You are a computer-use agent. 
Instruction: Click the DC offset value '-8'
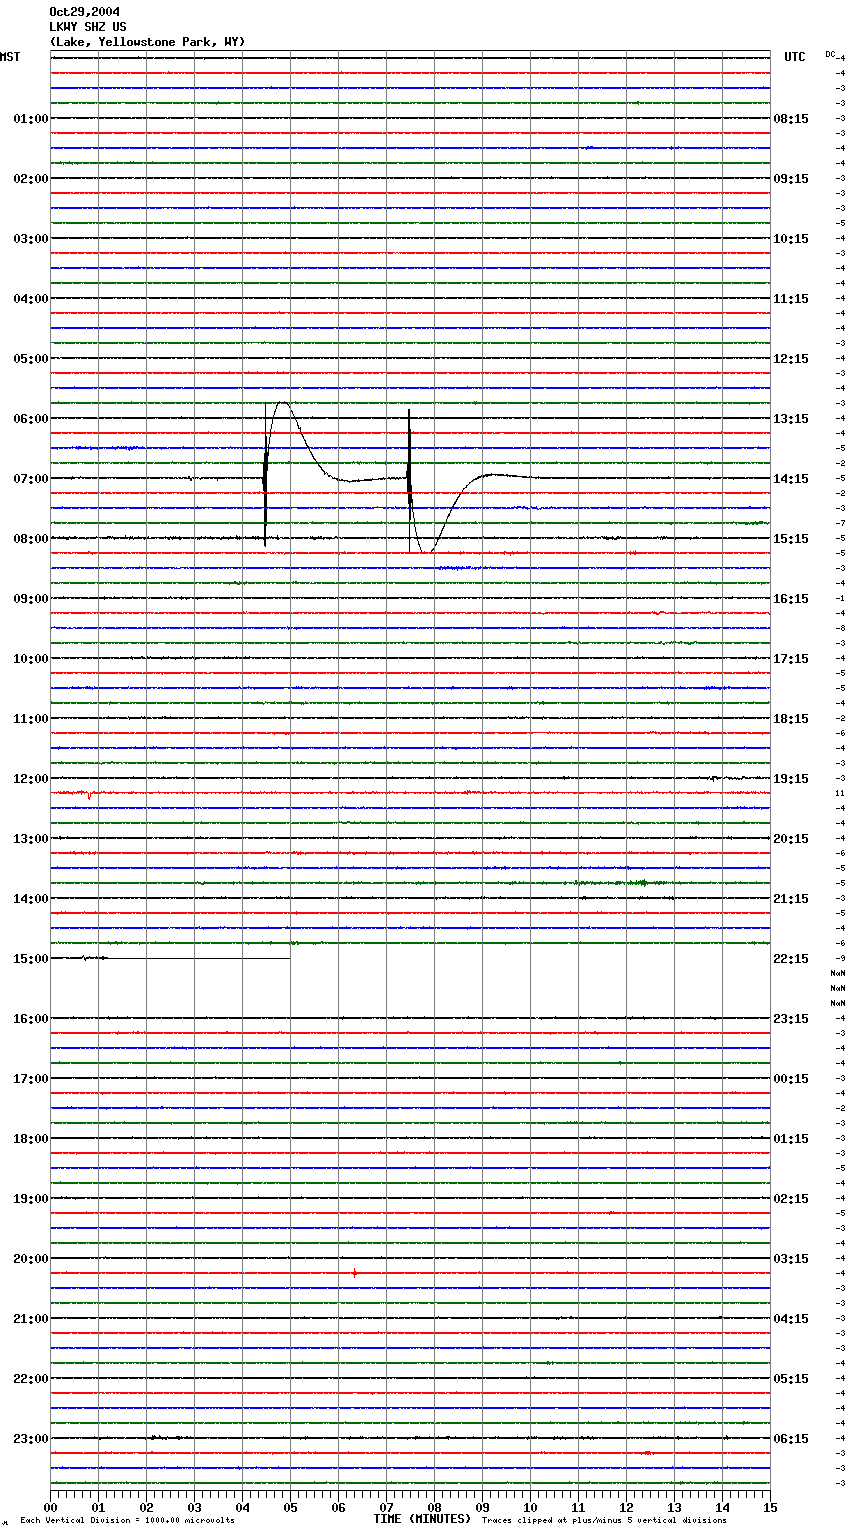click(x=841, y=628)
